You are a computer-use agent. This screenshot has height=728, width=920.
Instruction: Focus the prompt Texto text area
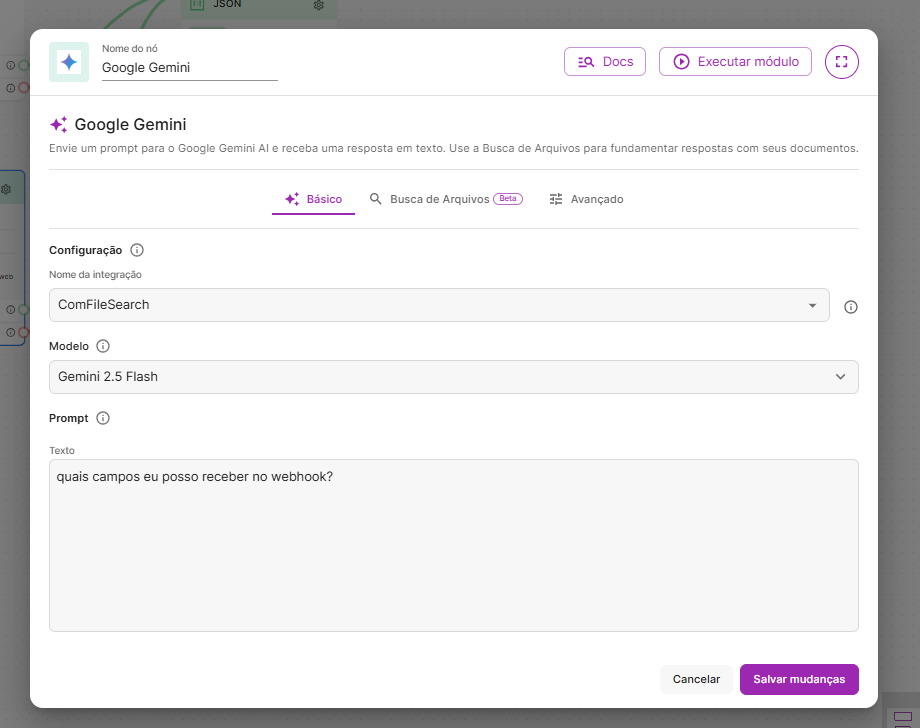point(453,545)
